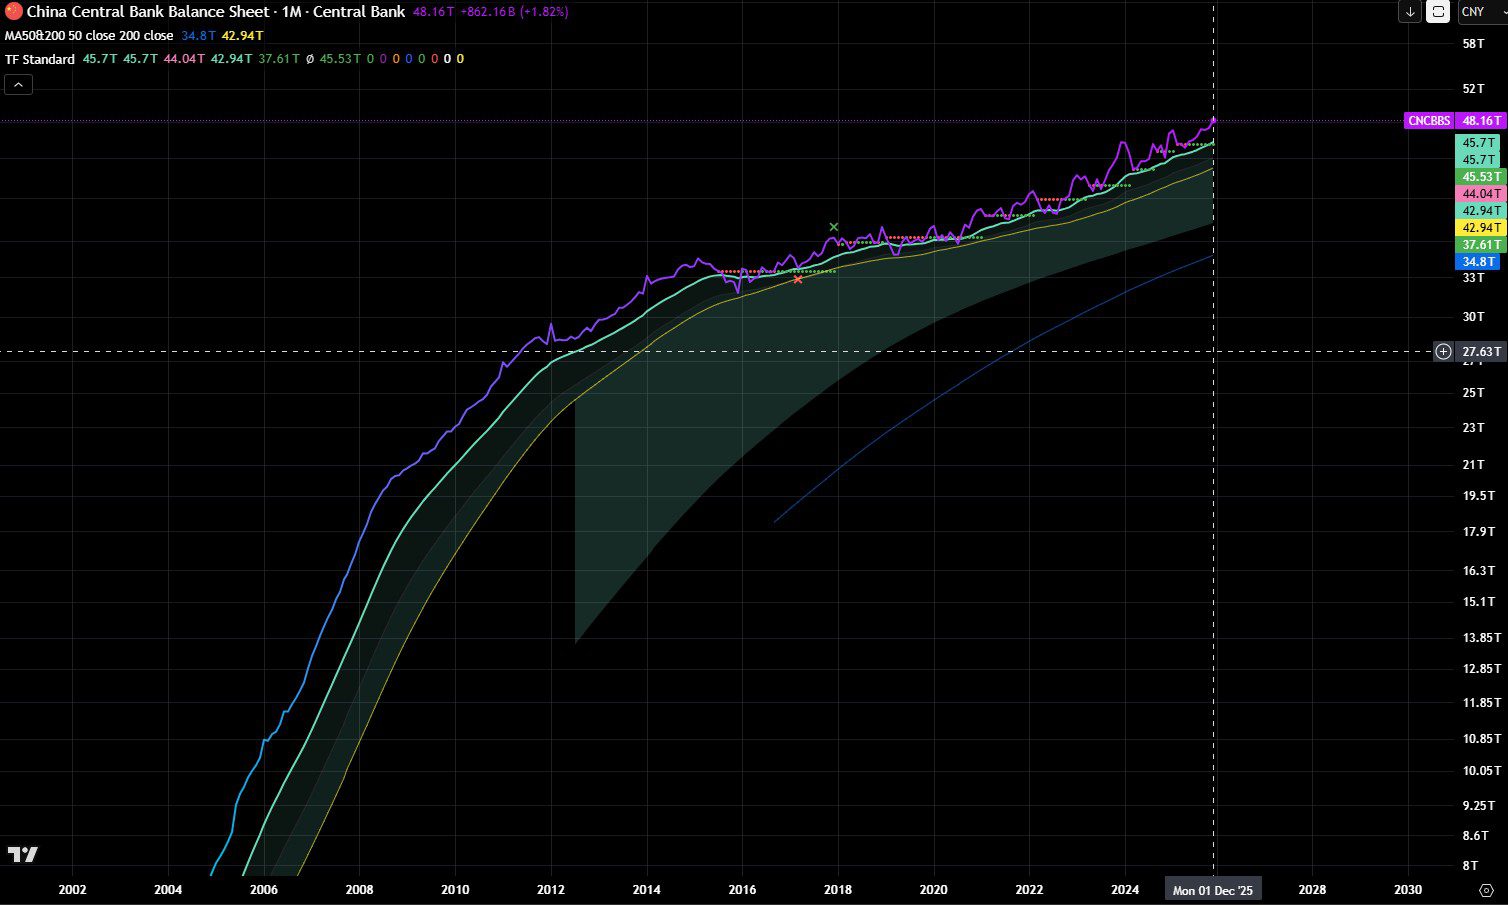Image resolution: width=1508 pixels, height=905 pixels.
Task: Toggle the highlighted bracket mode button at top-right
Action: [1438, 12]
